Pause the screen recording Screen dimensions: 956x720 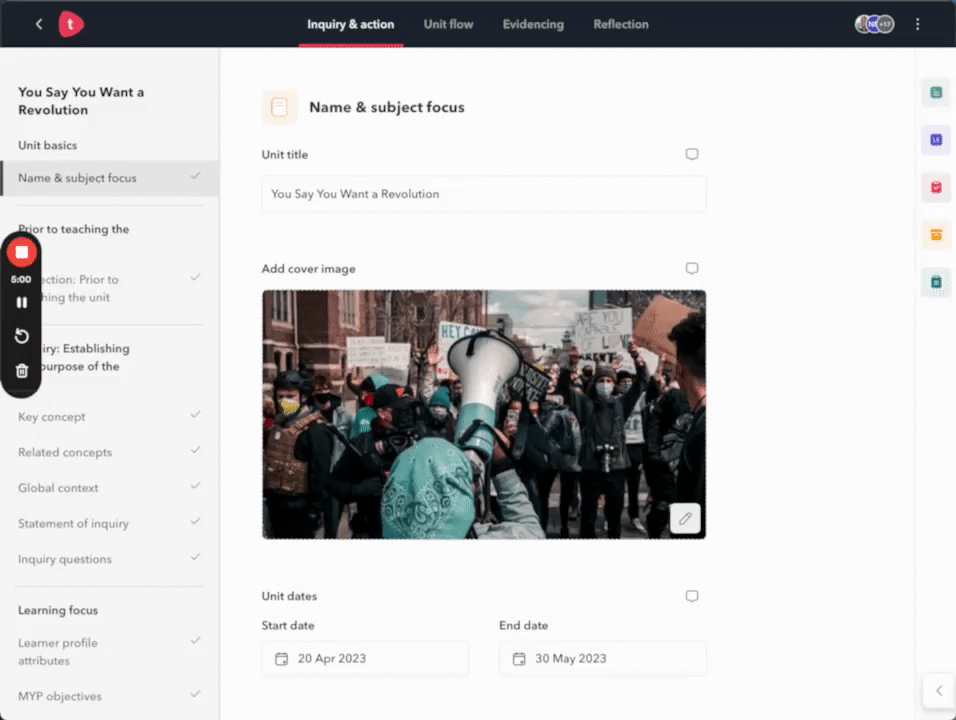pyautogui.click(x=22, y=302)
